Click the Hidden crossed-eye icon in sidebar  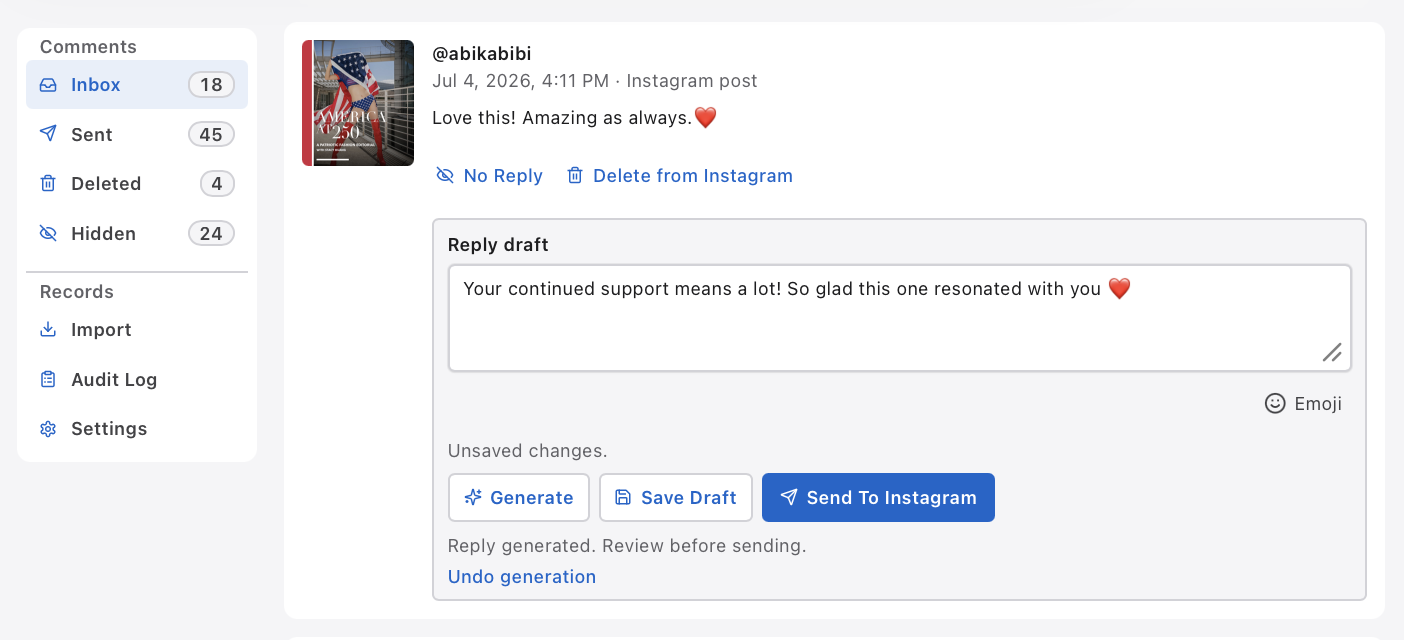pyautogui.click(x=48, y=233)
